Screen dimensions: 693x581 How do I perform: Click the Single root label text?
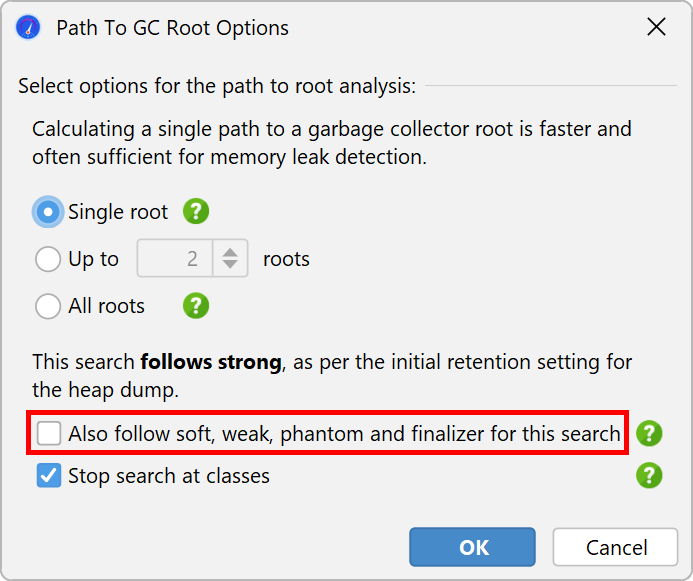coord(118,212)
